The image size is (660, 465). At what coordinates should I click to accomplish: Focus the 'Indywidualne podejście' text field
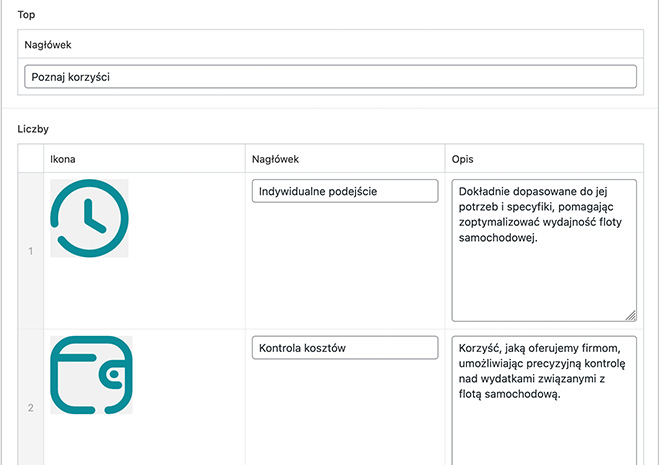pos(345,191)
